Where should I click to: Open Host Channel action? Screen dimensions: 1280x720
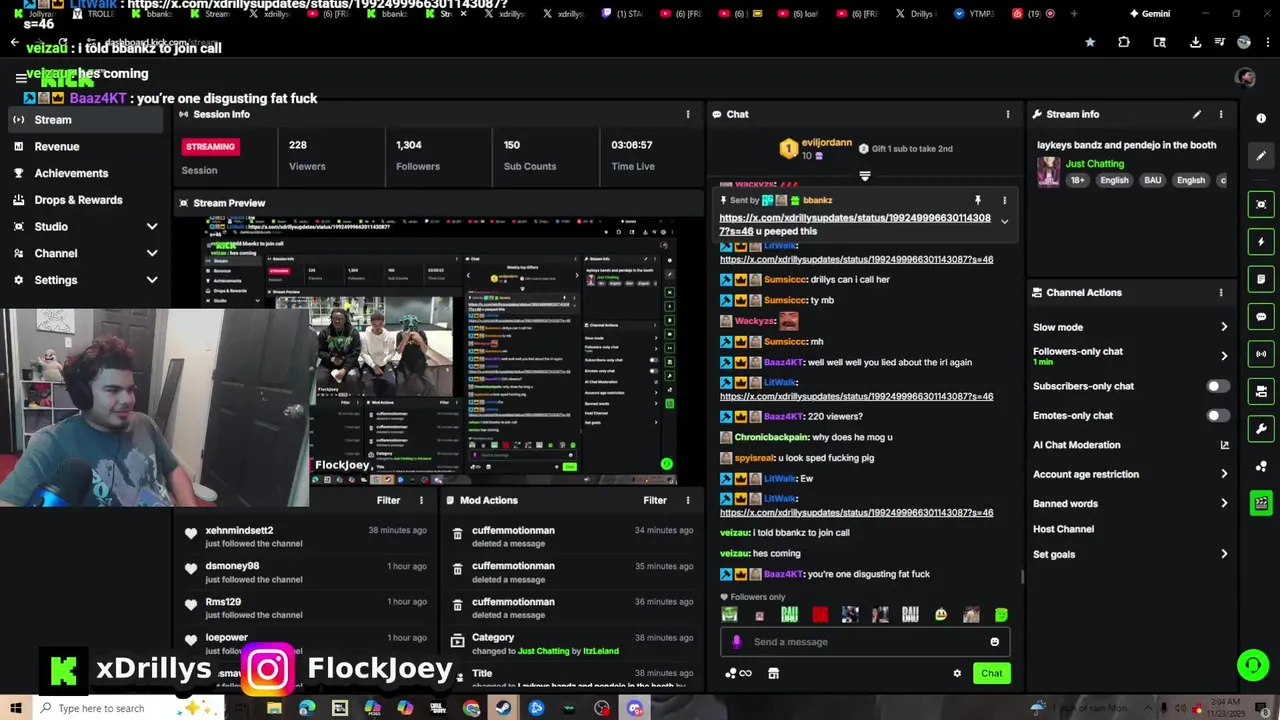tap(1063, 529)
